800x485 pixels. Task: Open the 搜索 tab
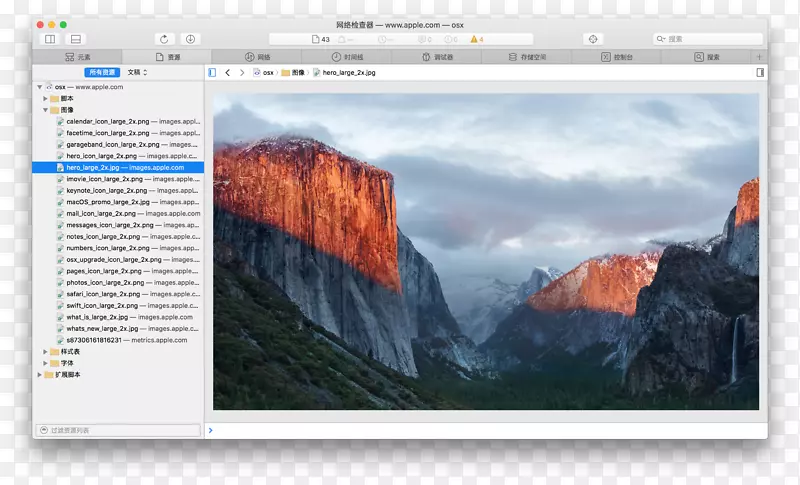[x=707, y=57]
